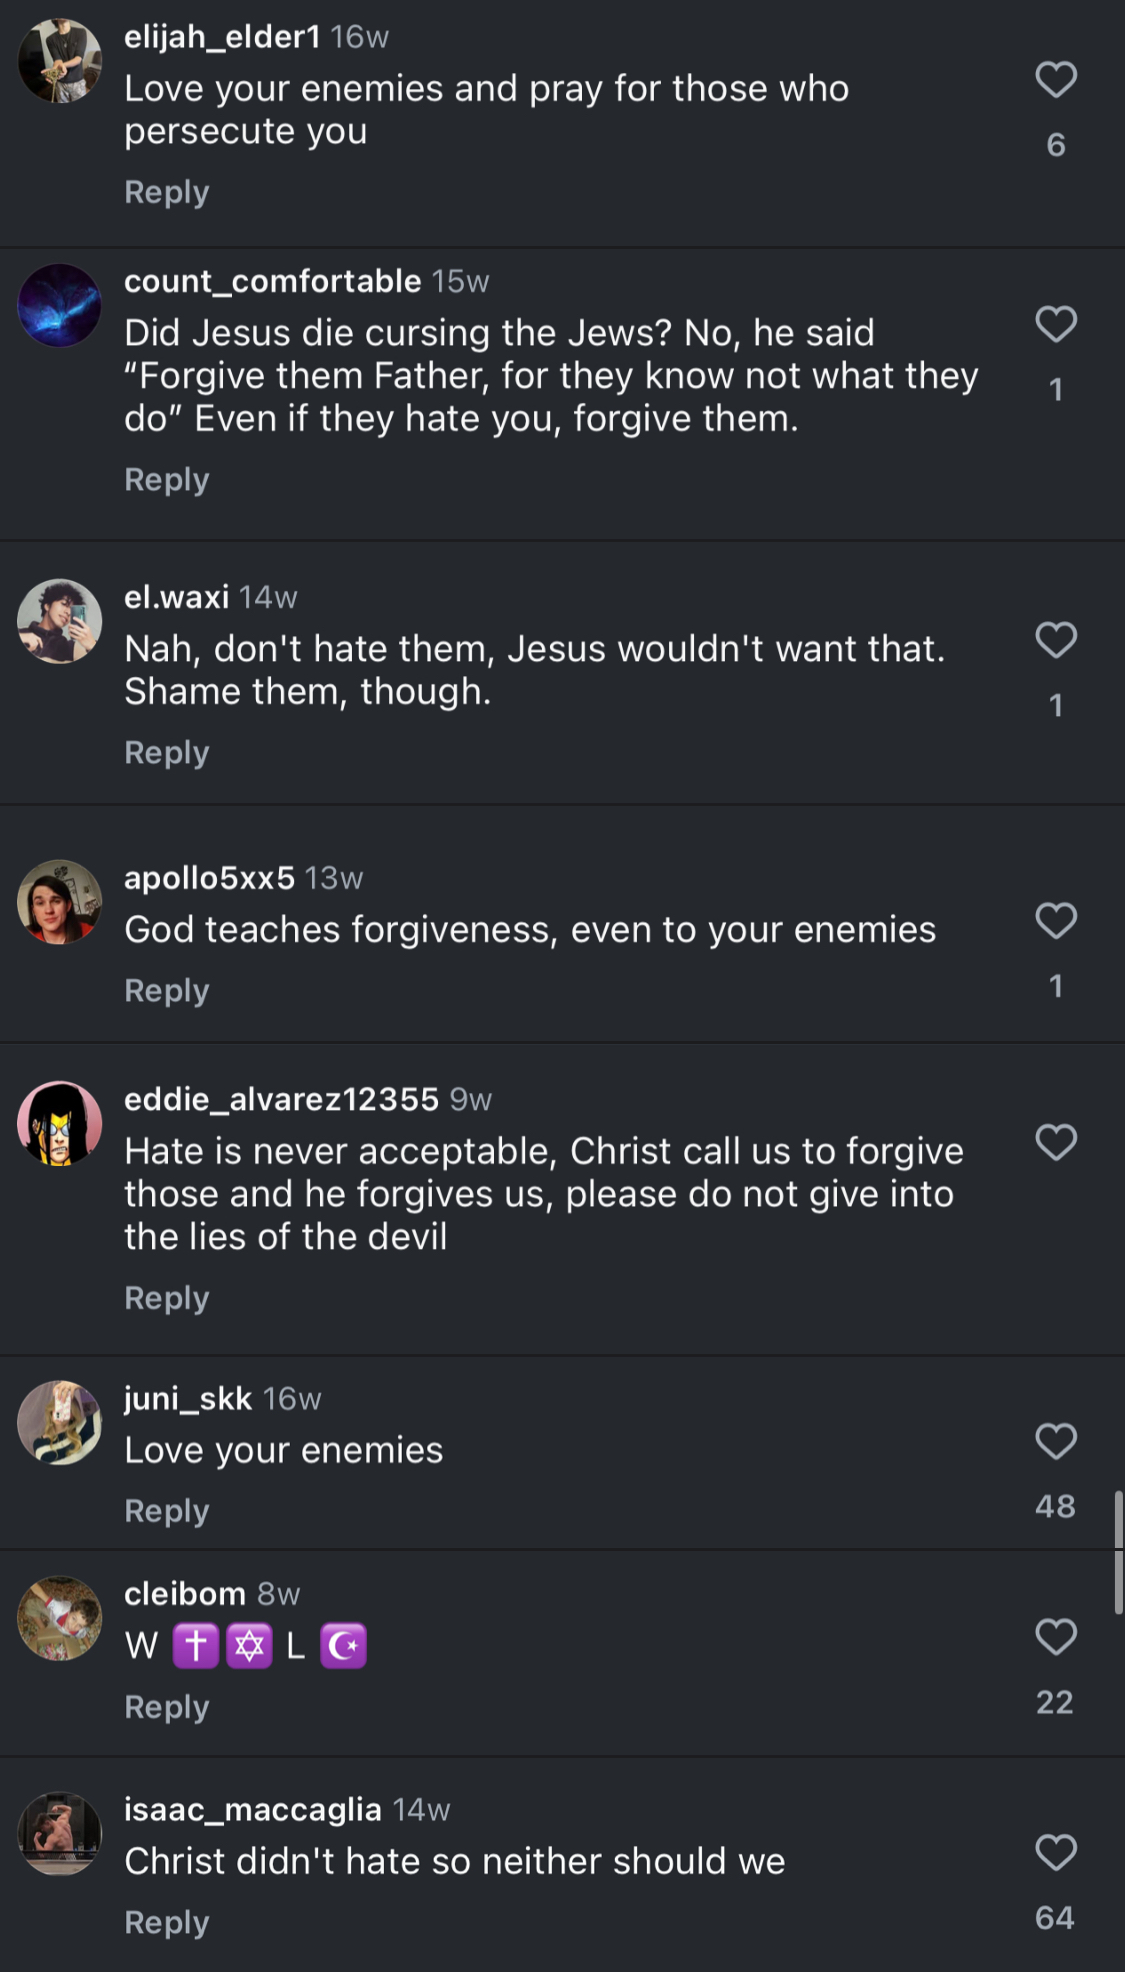The width and height of the screenshot is (1125, 1972).
Task: Tap the heart on count_comfortable's comment
Action: (x=1055, y=325)
